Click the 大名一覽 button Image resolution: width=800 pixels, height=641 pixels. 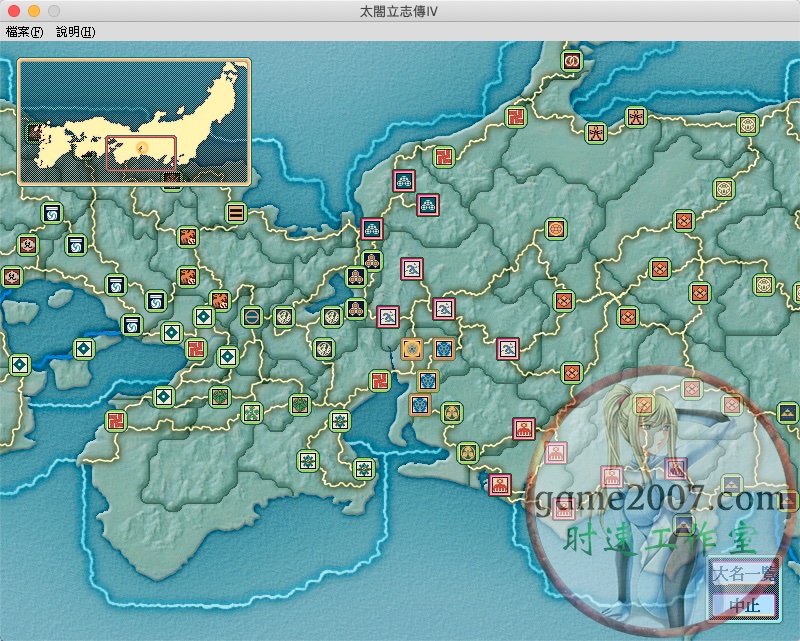744,574
